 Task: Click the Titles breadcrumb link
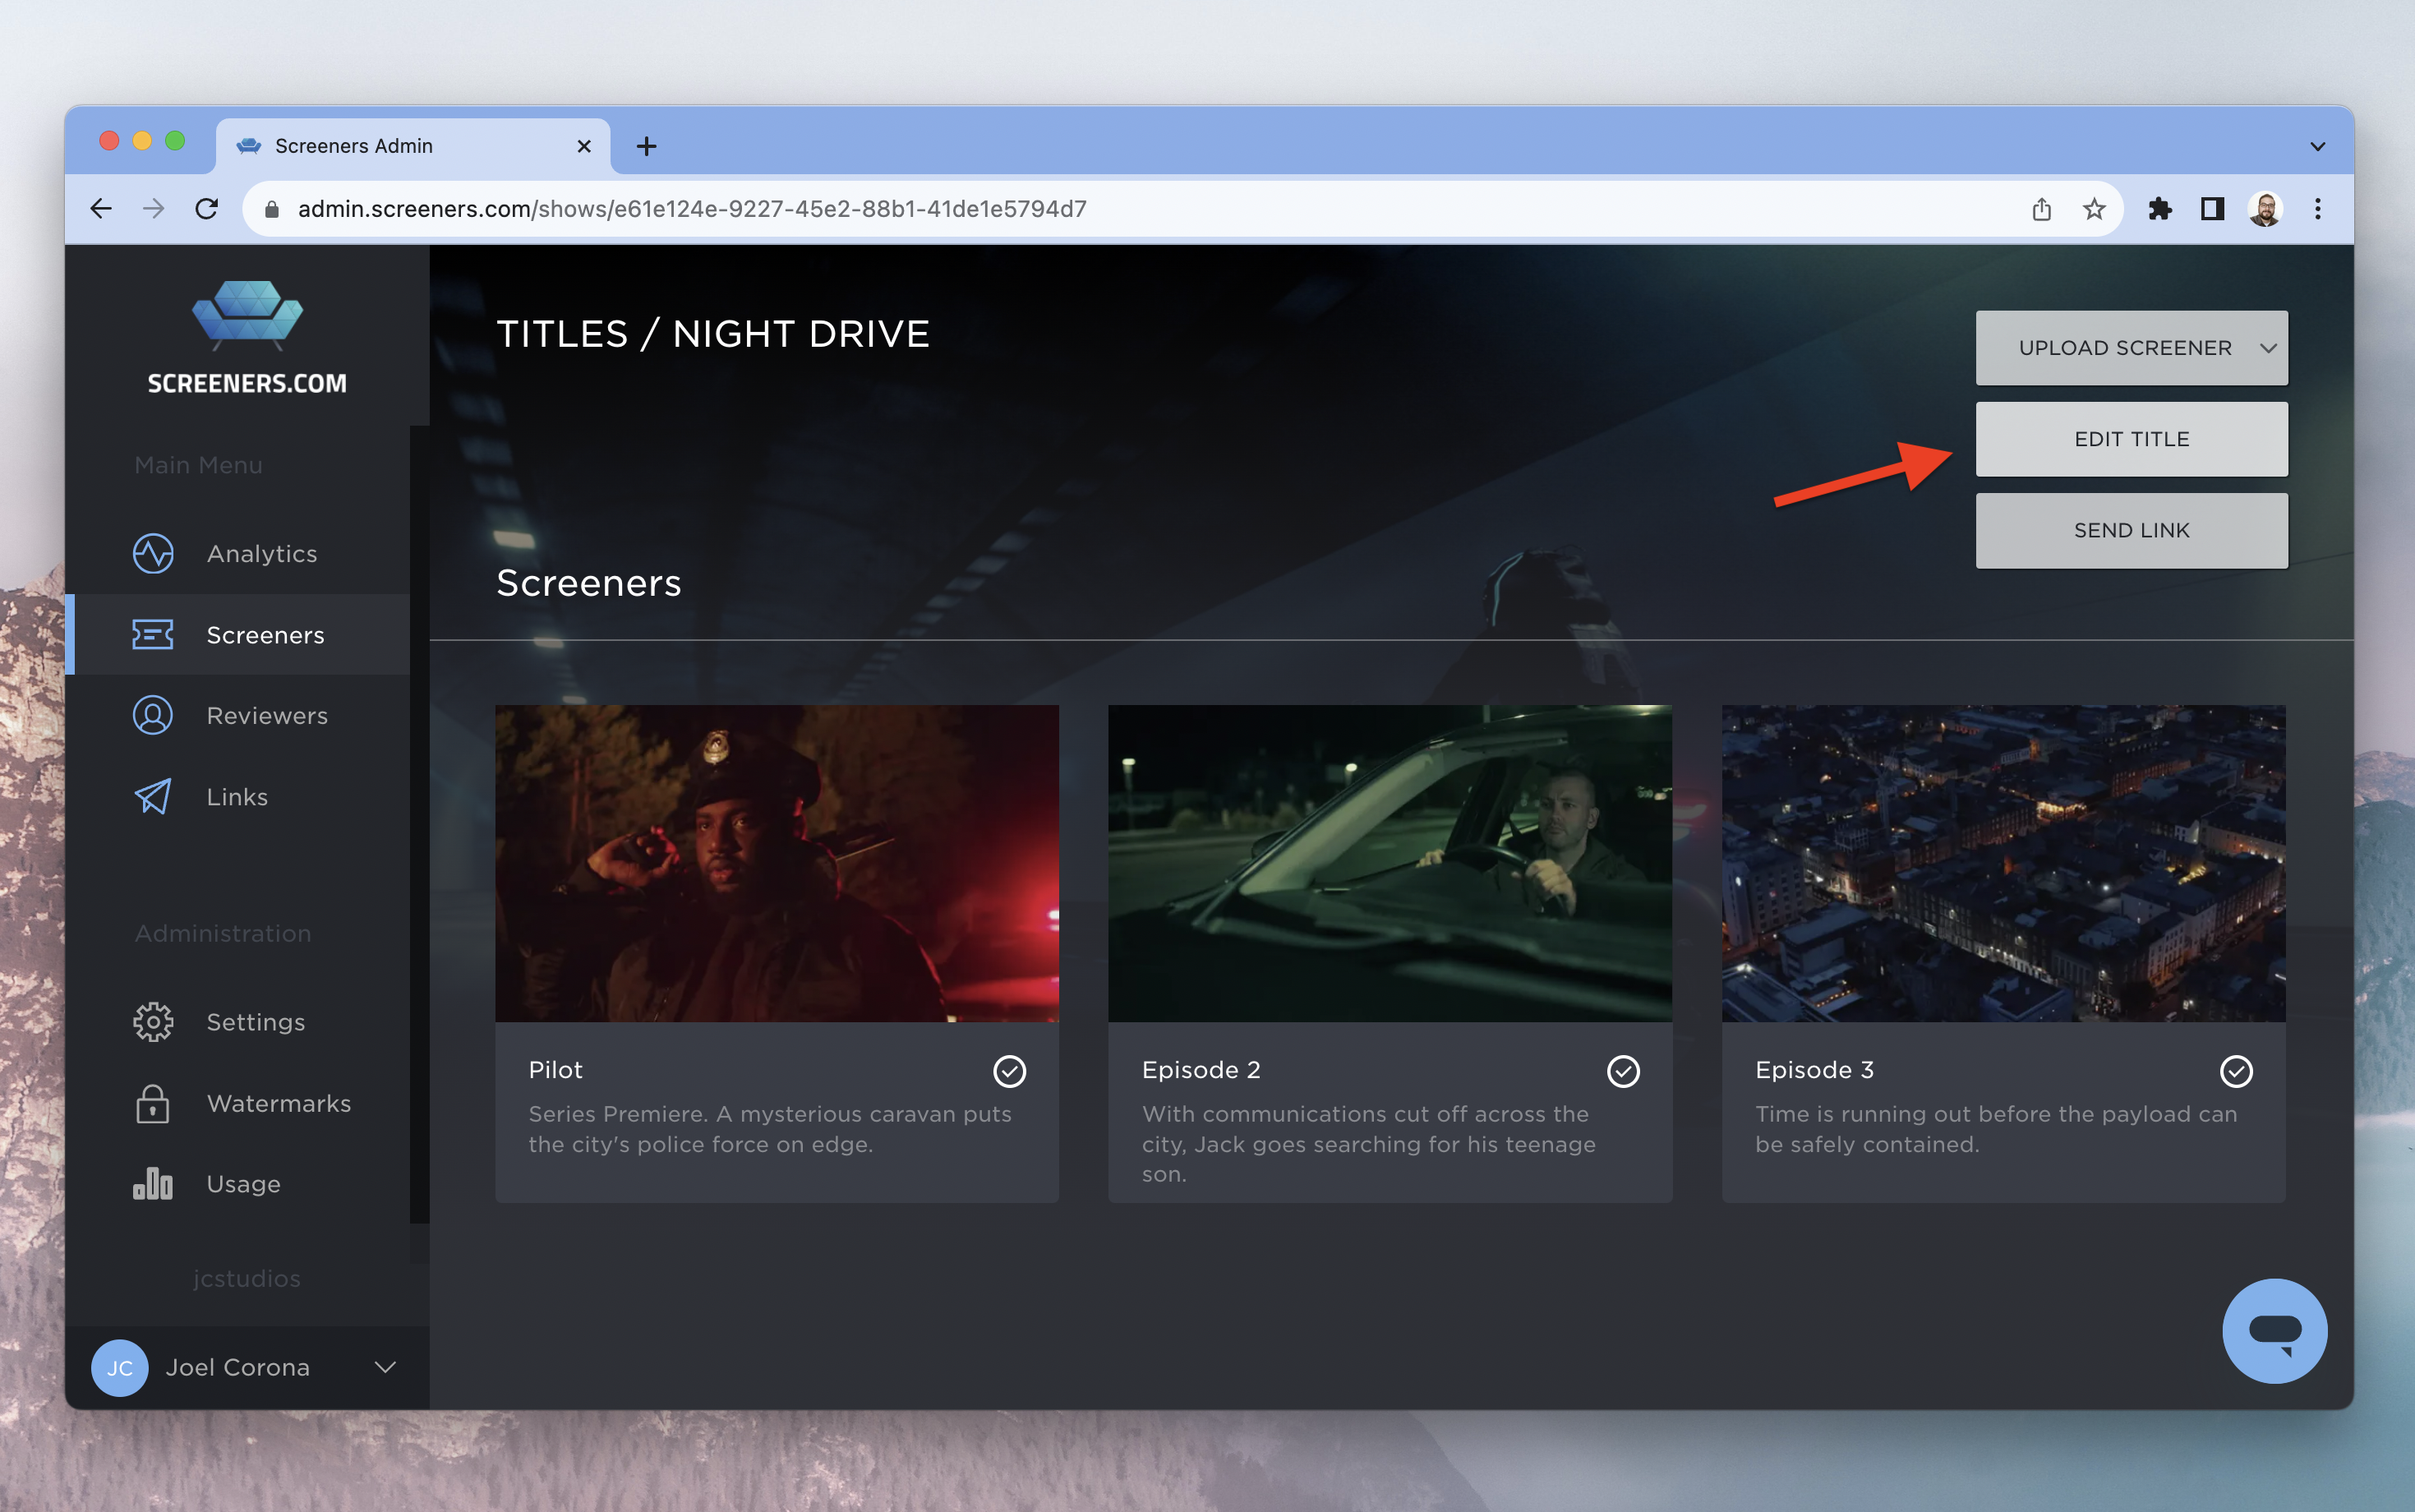[x=562, y=334]
